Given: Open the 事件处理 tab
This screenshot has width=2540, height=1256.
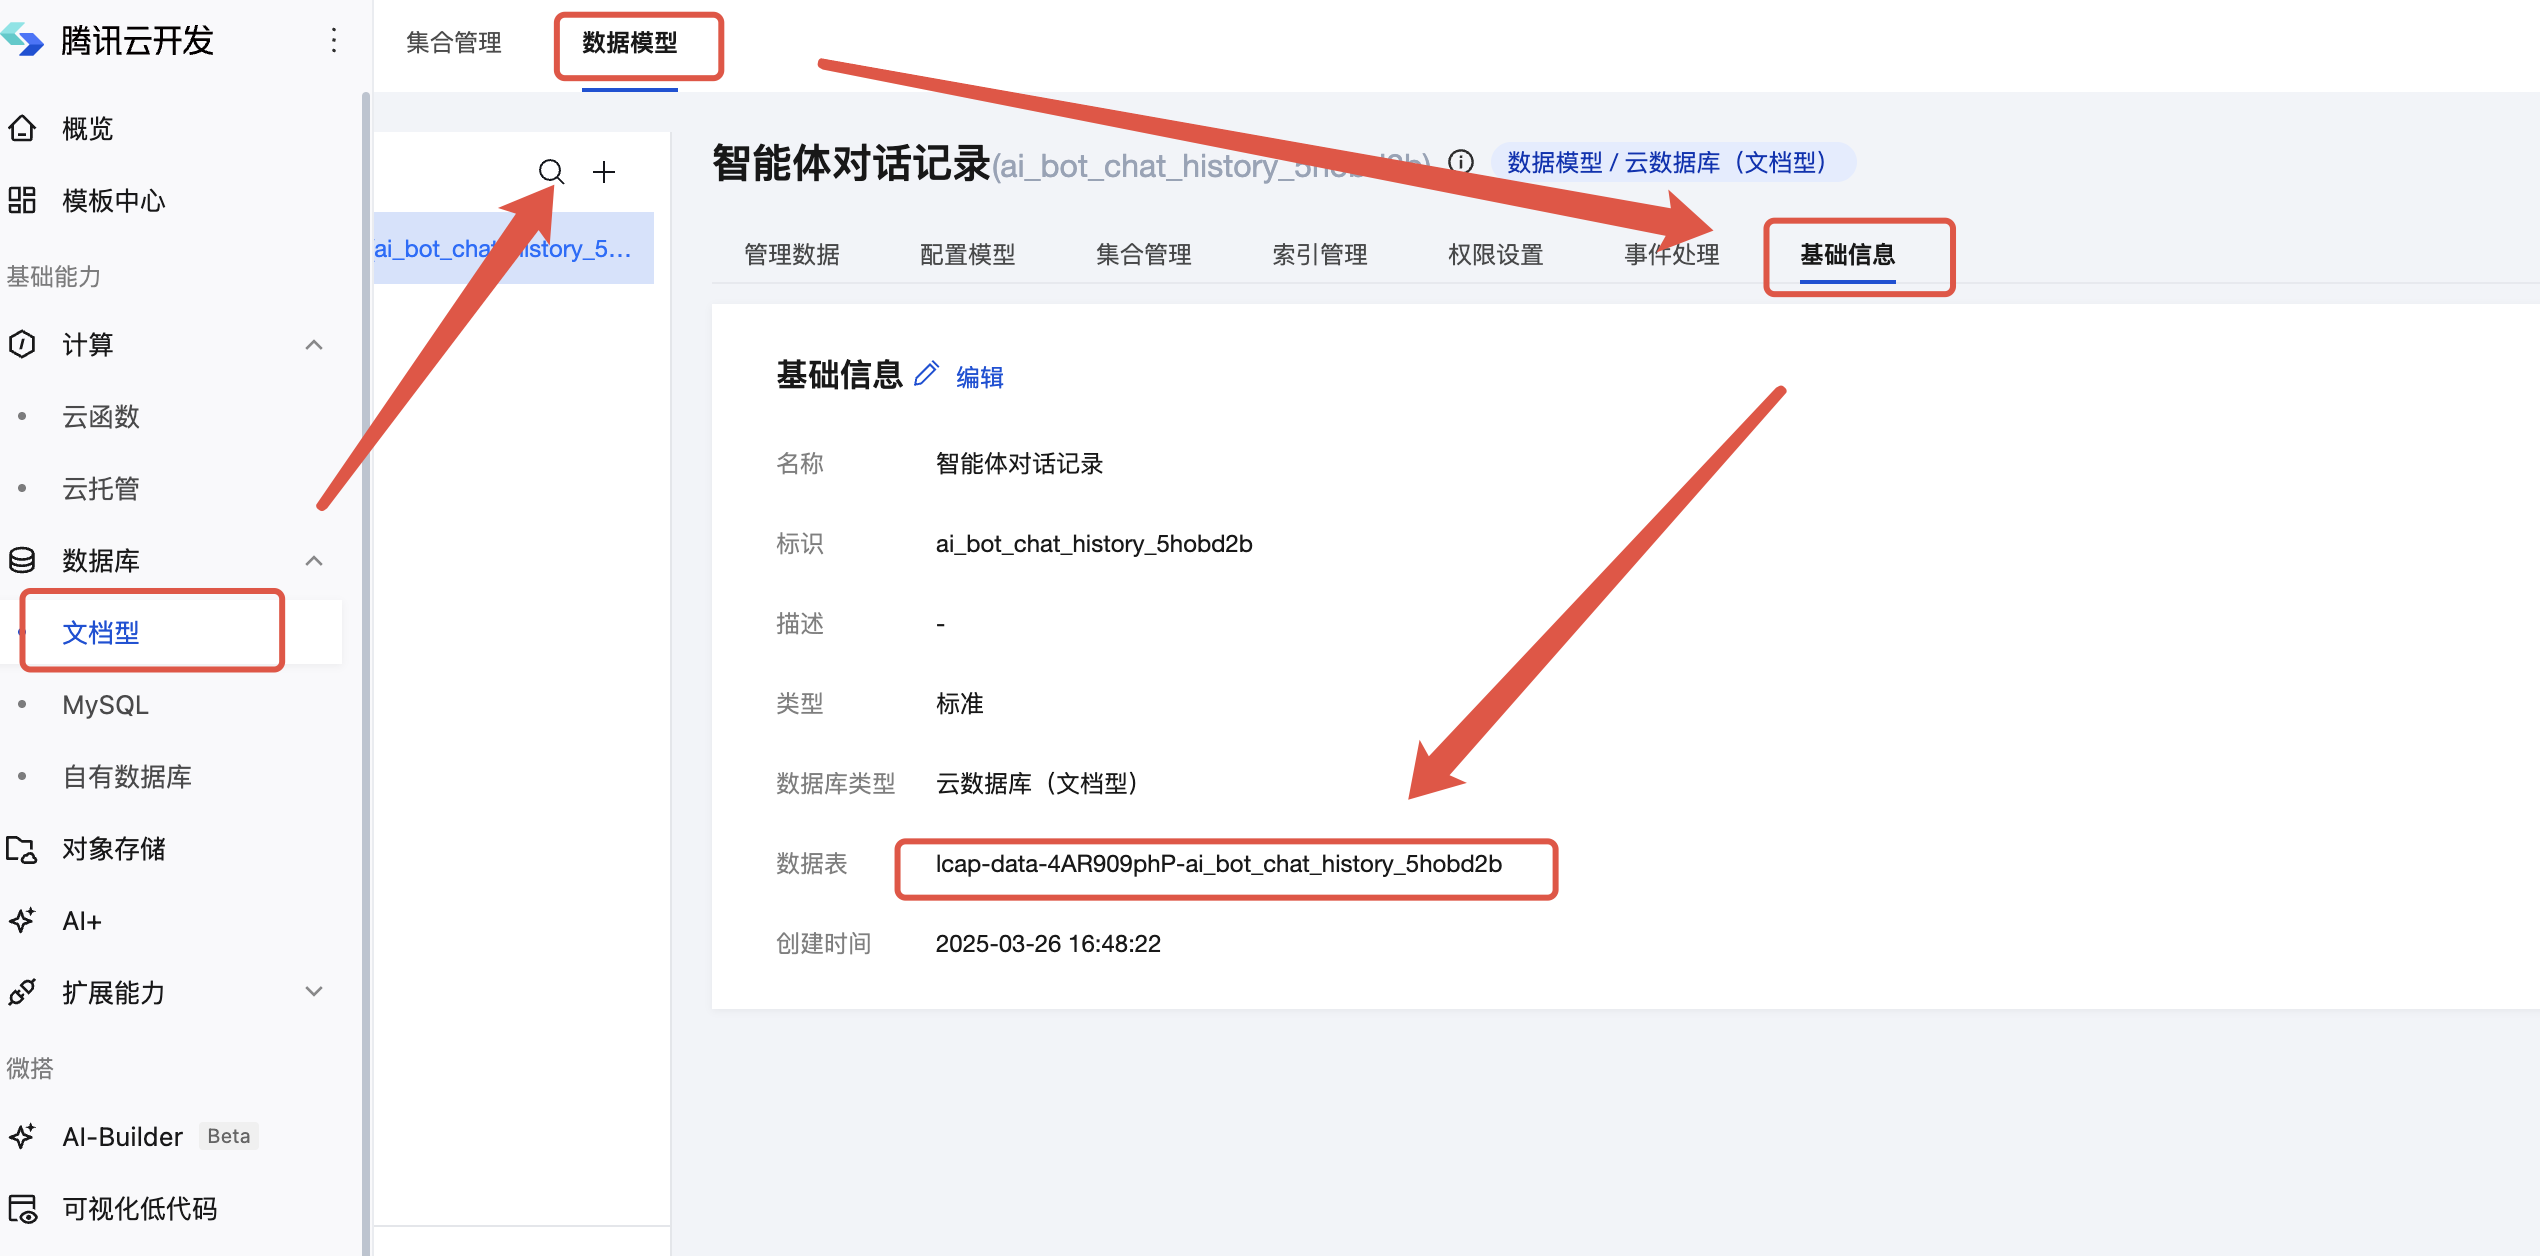Looking at the screenshot, I should [1670, 253].
